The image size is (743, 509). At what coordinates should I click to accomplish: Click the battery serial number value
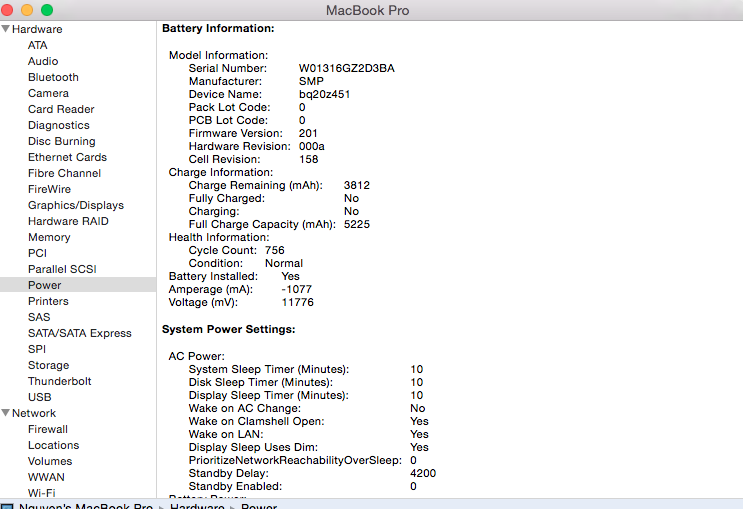(x=346, y=68)
